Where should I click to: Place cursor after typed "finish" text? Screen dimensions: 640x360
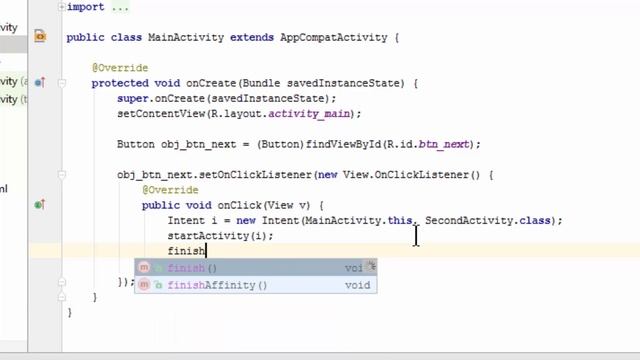[x=206, y=251]
